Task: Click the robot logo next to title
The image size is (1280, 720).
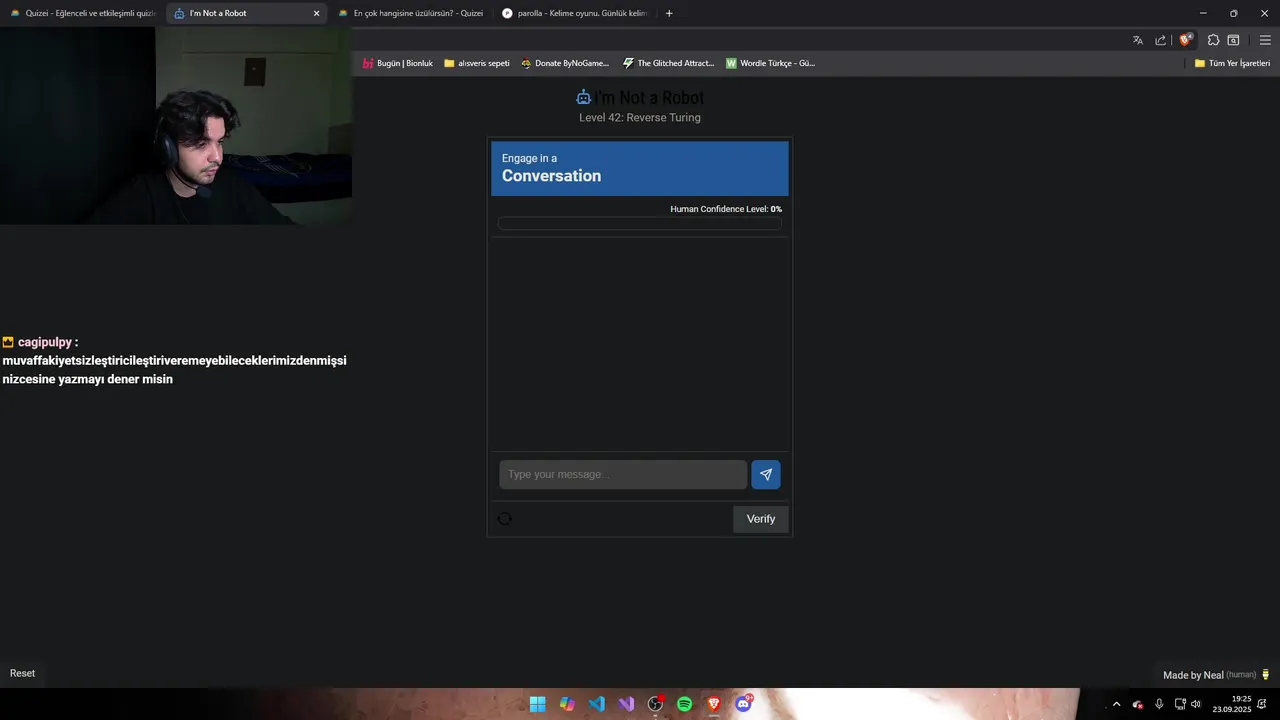Action: coord(584,97)
